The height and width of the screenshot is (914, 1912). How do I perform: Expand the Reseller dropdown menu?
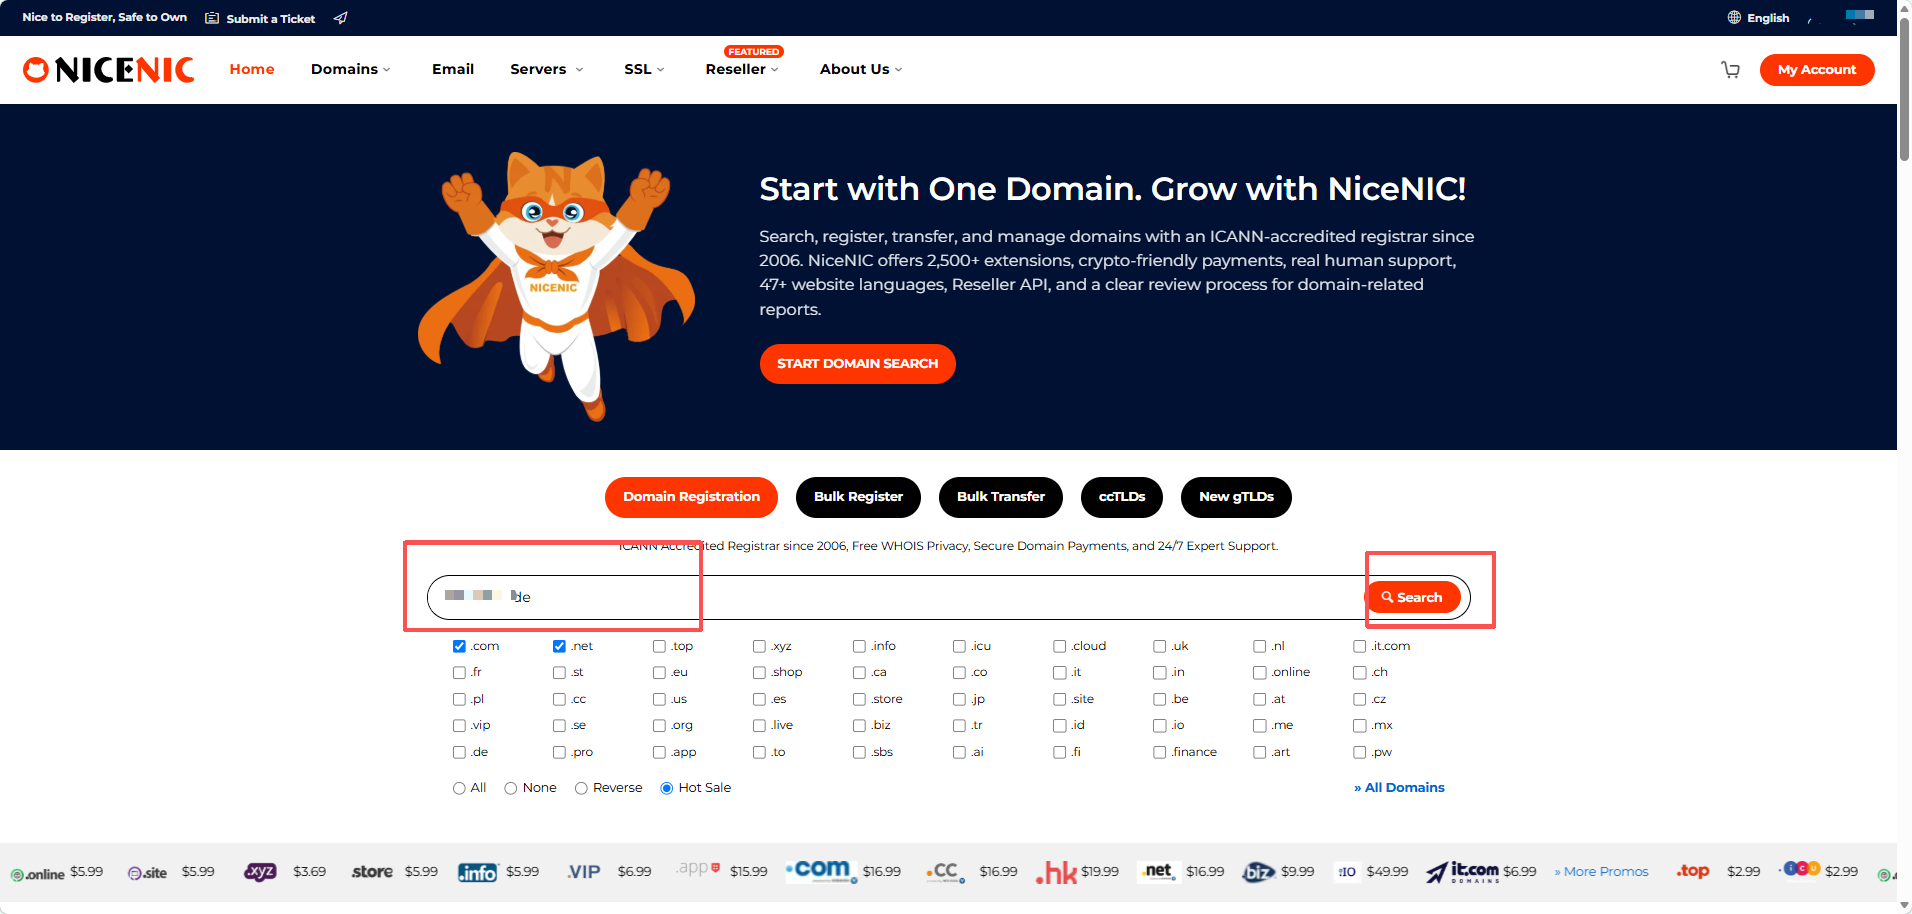[741, 69]
